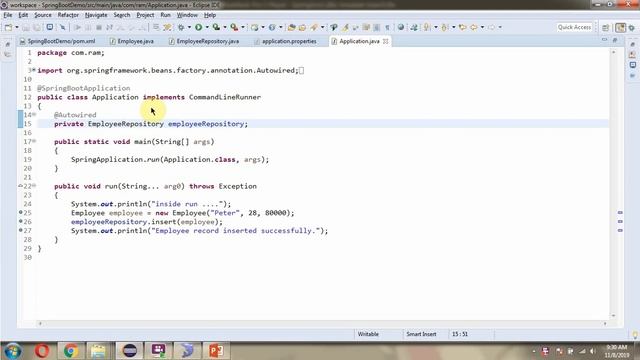
Task: Click overview ruler marker for line 25
Action: pyautogui.click(x=620, y=213)
